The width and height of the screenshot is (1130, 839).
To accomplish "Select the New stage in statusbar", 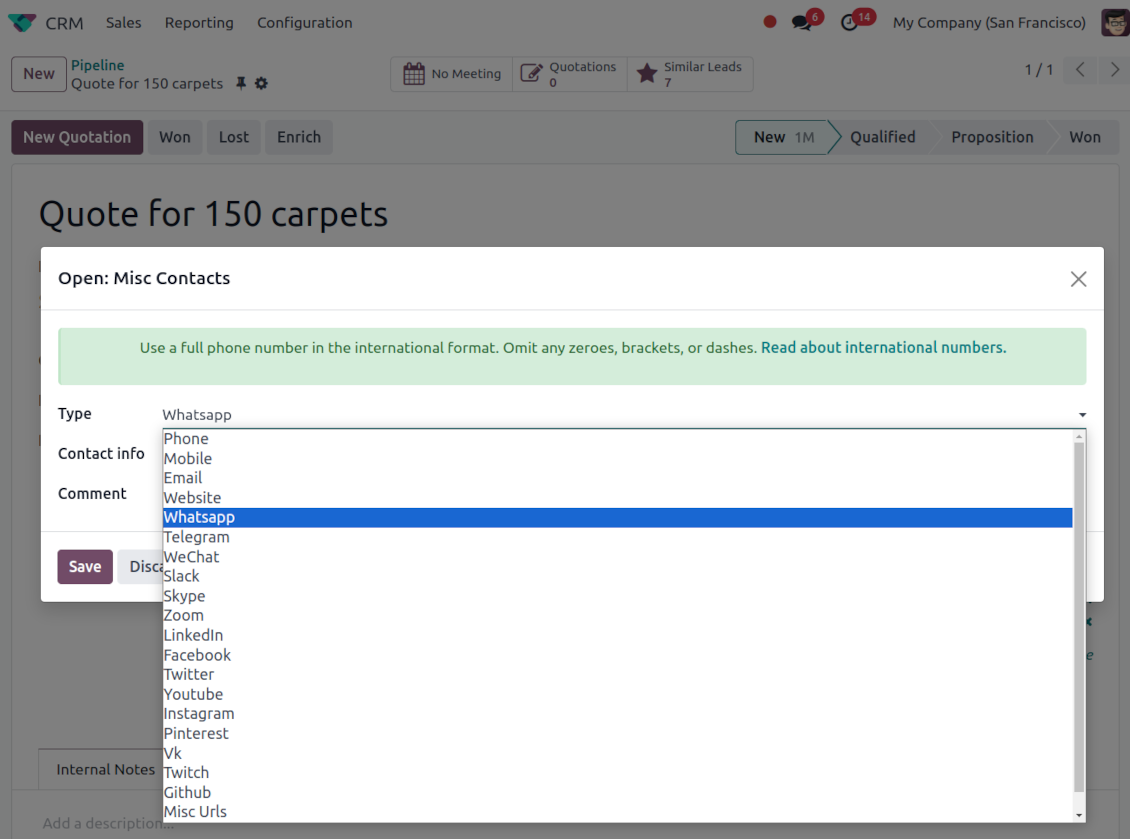I will (x=783, y=137).
